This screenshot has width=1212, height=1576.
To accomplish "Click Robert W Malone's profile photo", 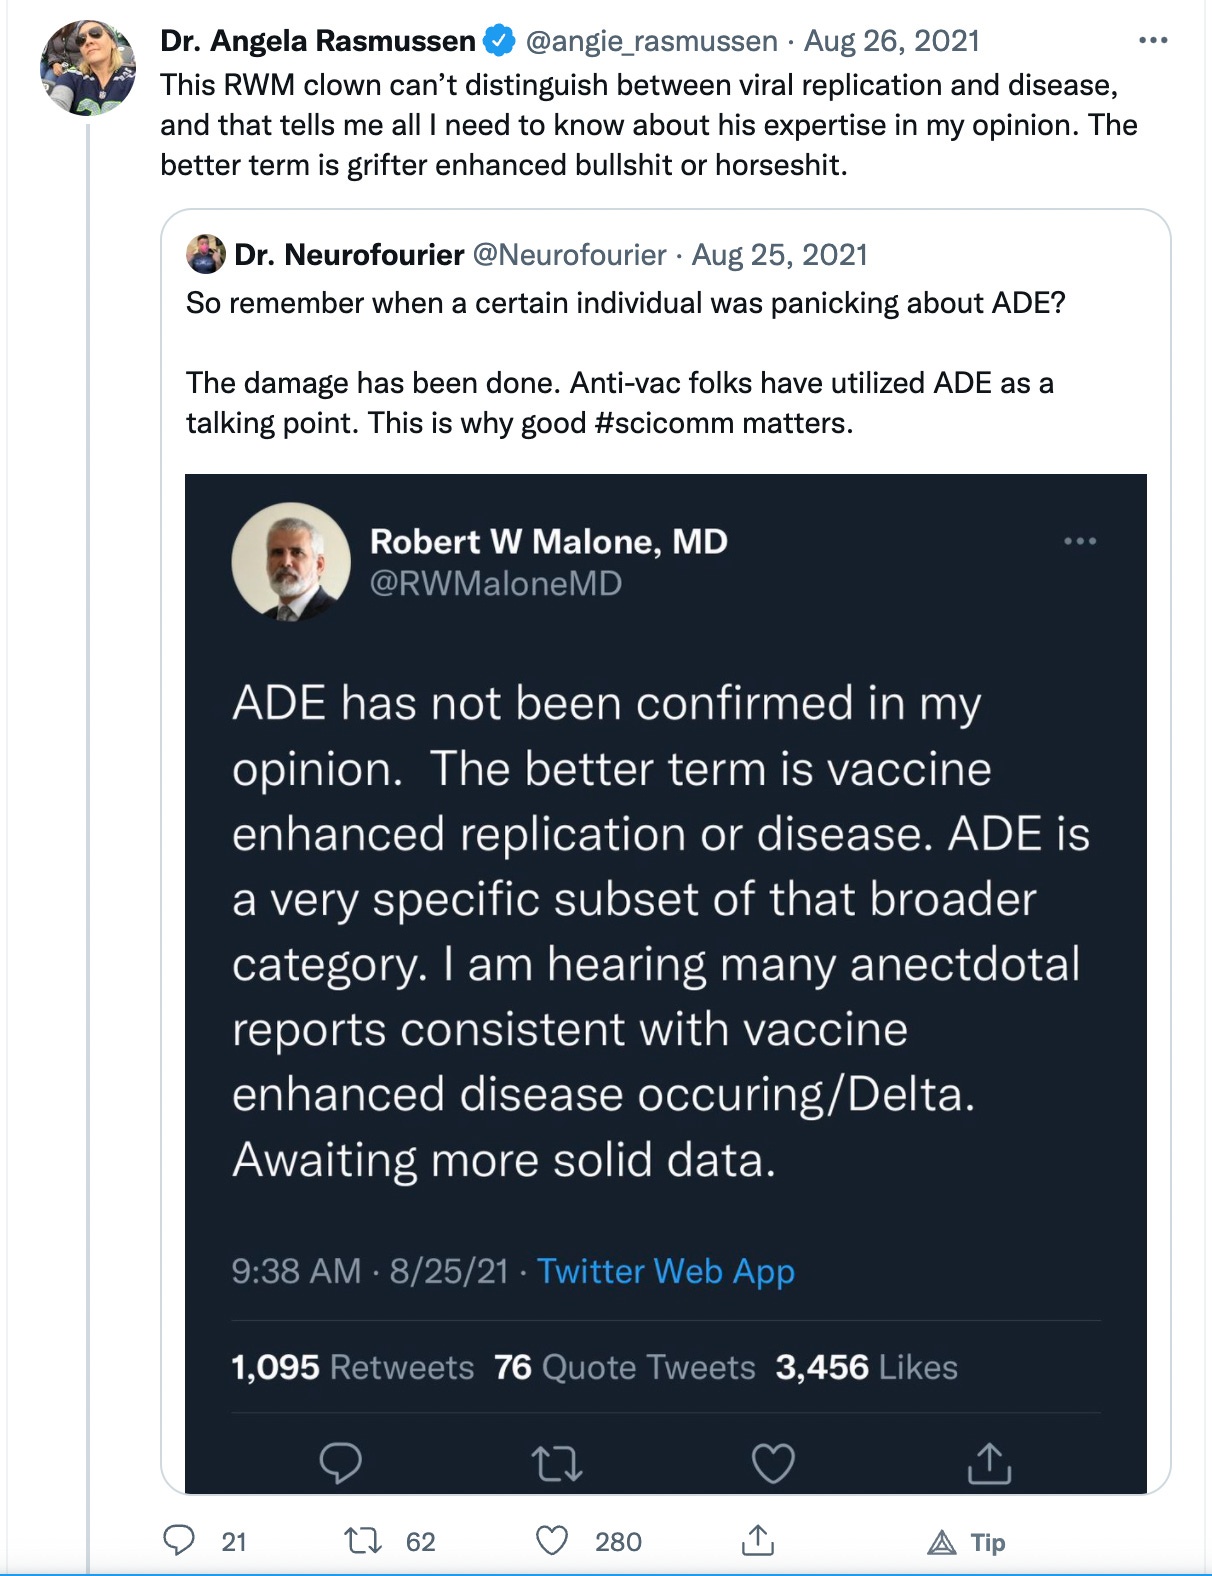I will point(291,562).
